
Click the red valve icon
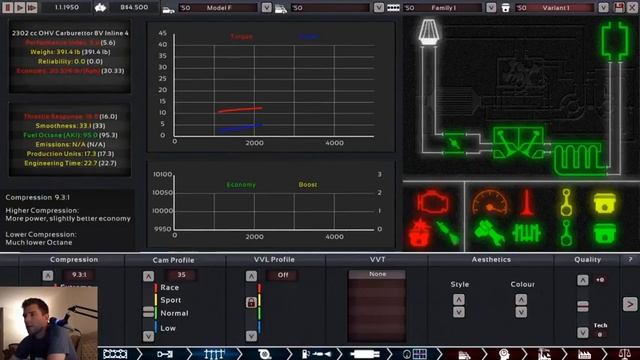click(x=527, y=202)
